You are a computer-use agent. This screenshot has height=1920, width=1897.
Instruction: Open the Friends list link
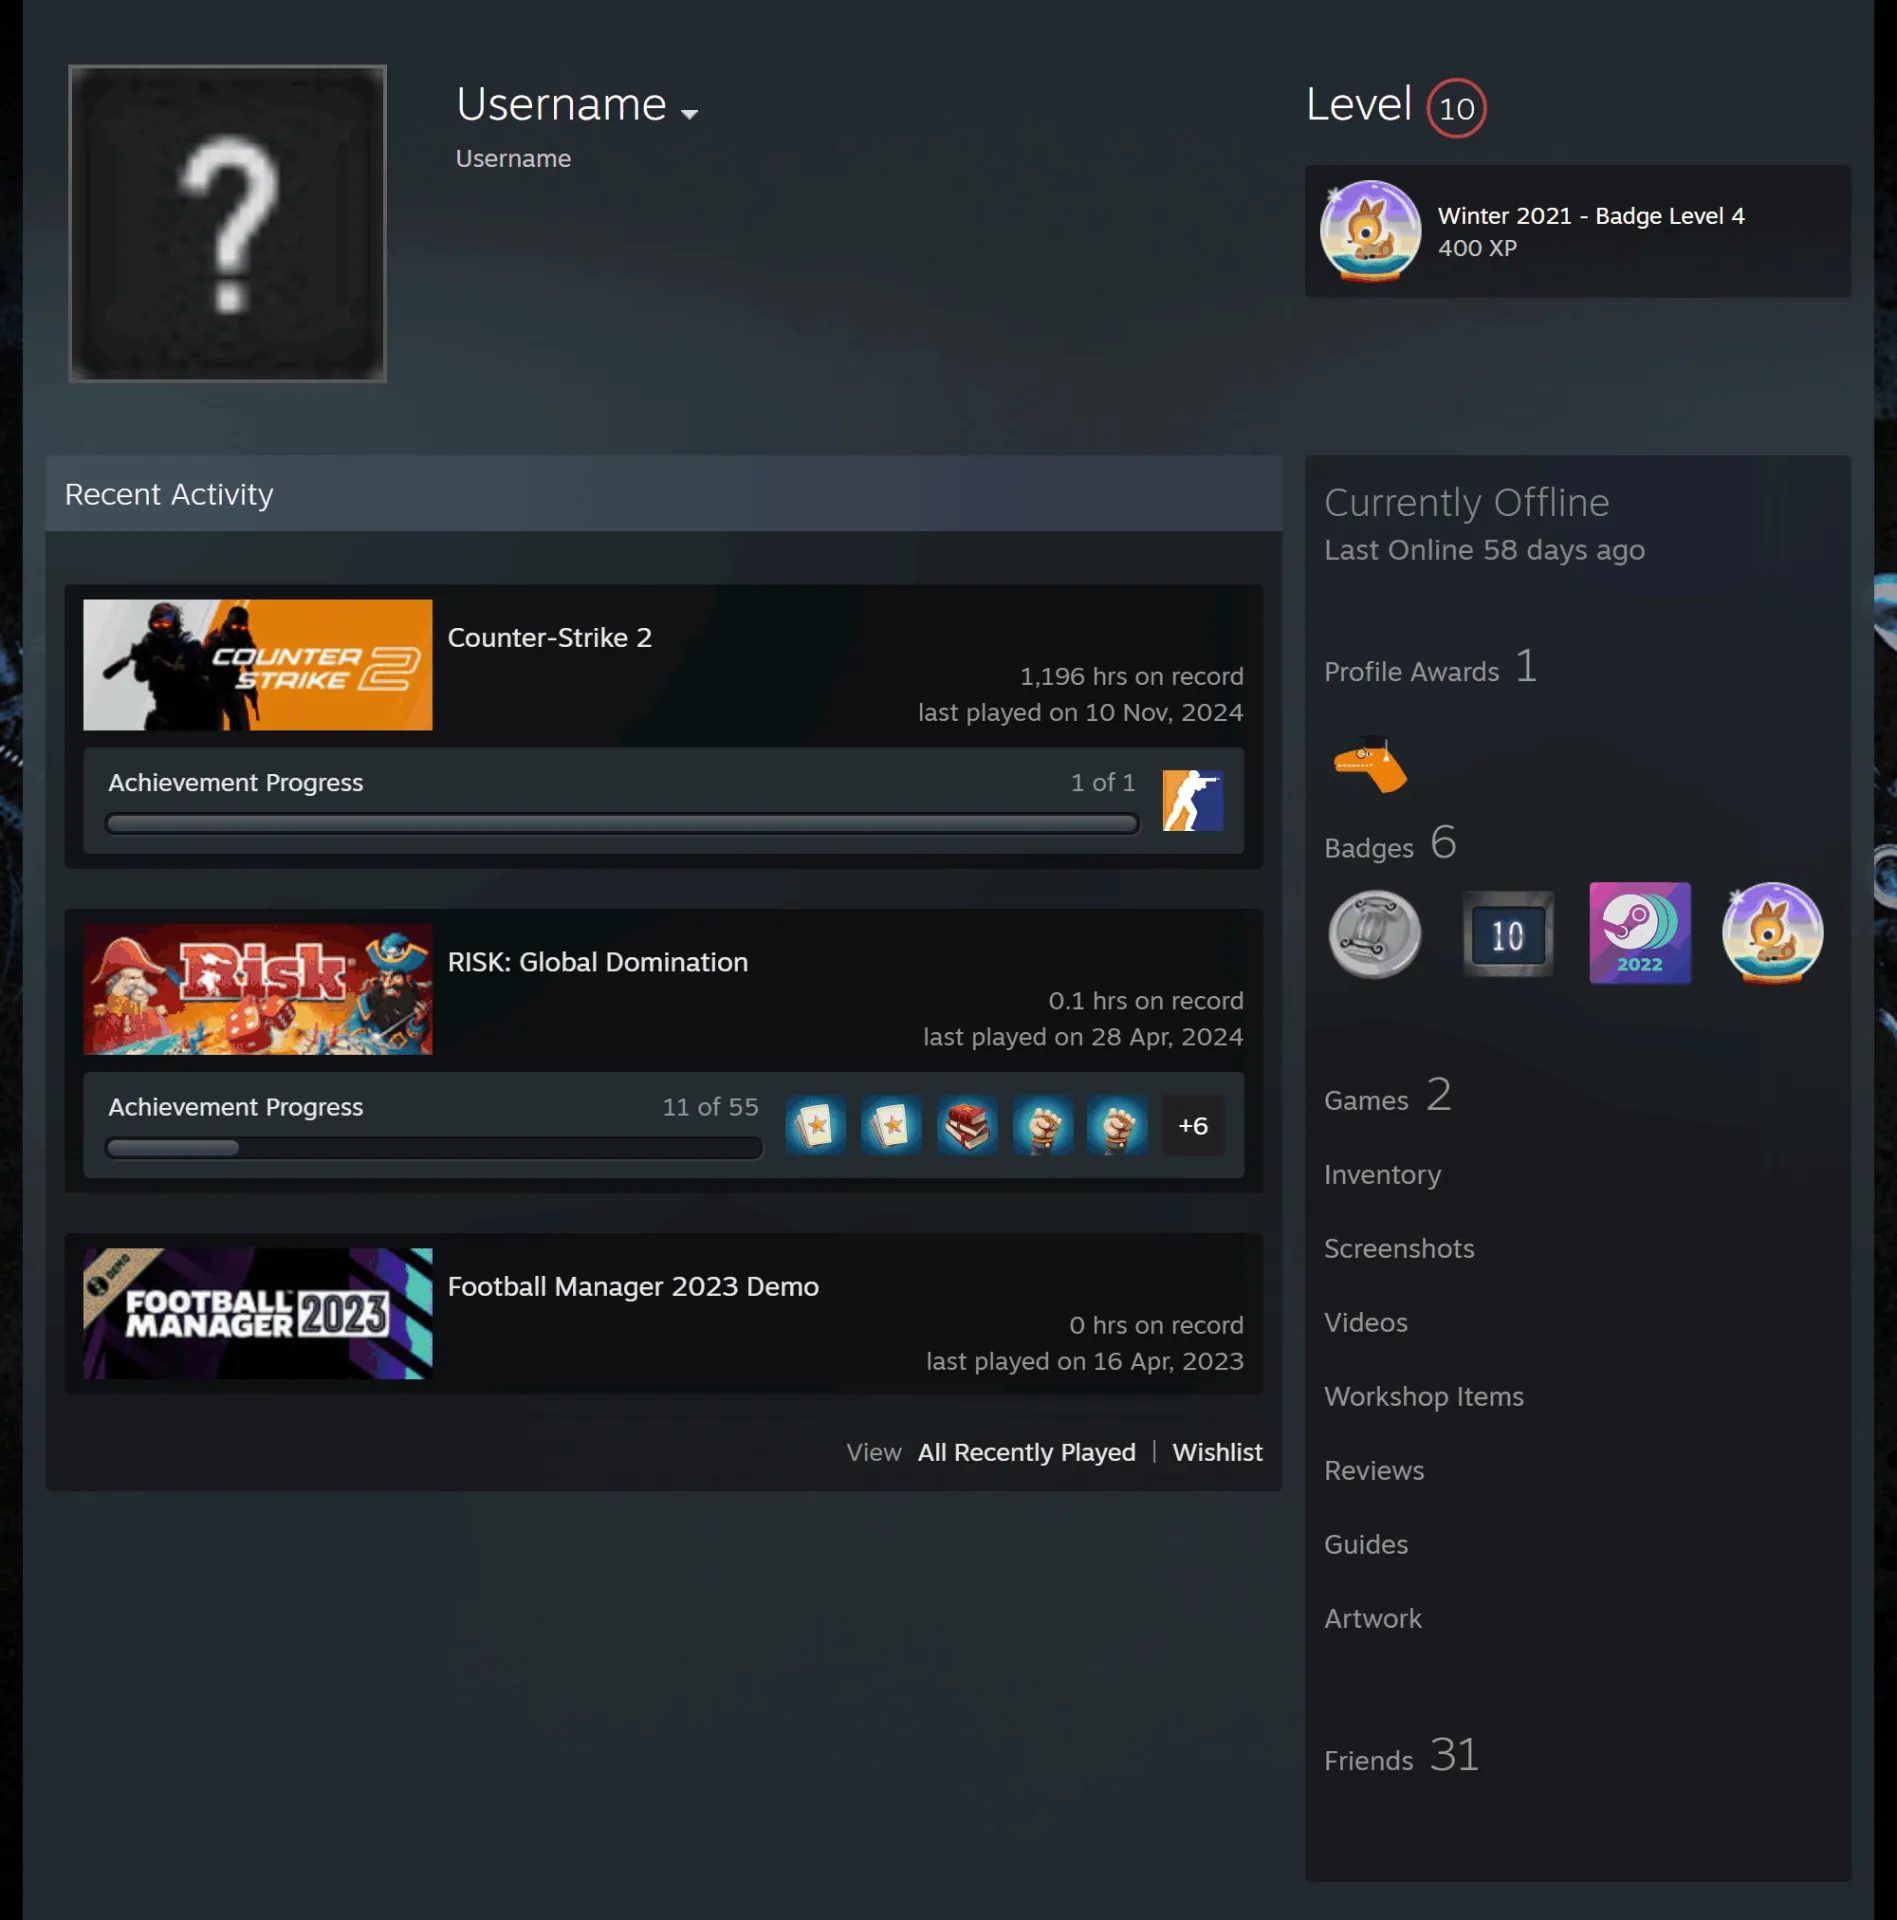[1401, 1756]
